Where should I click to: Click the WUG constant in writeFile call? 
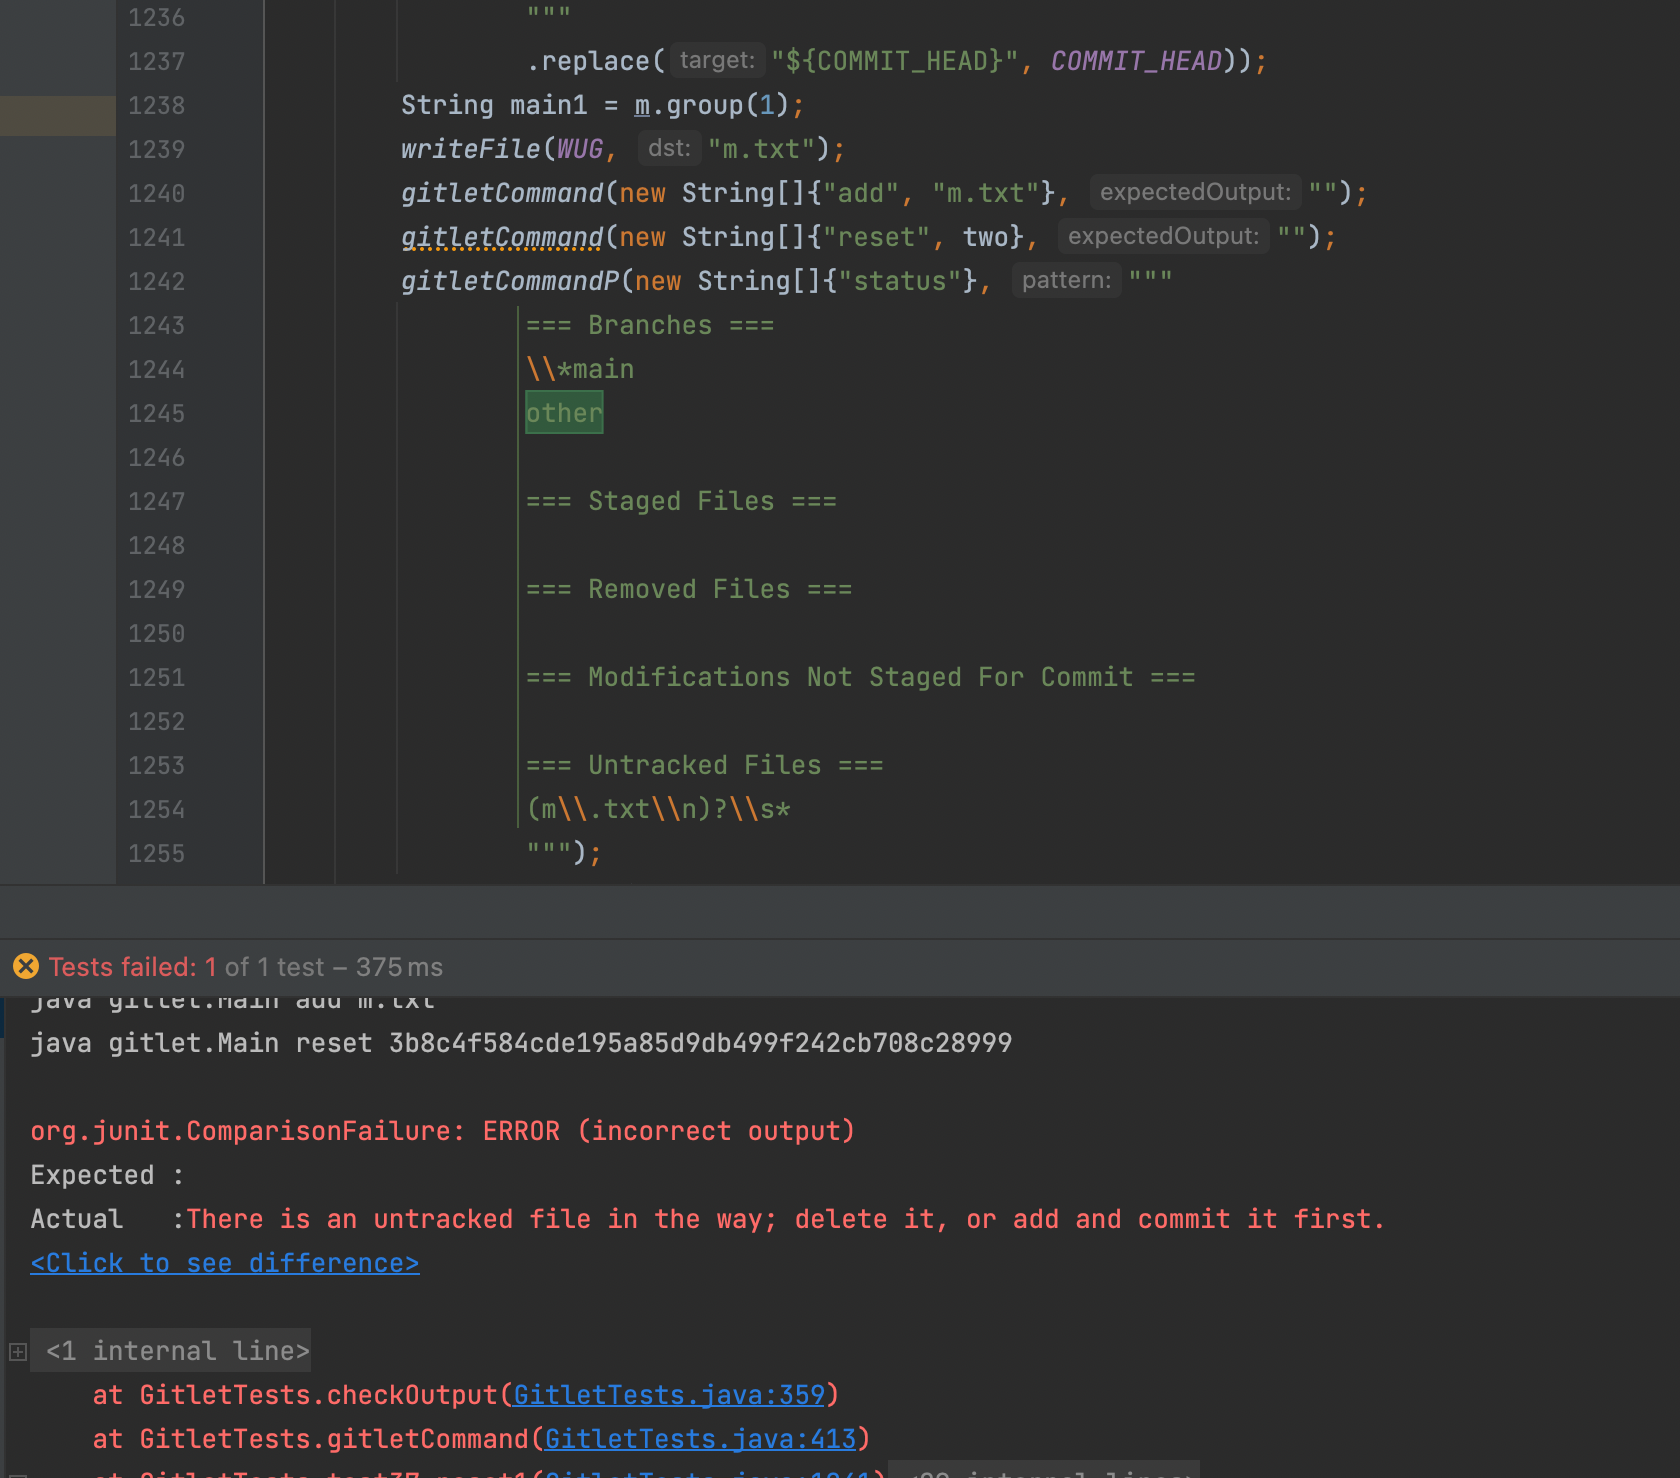click(580, 149)
